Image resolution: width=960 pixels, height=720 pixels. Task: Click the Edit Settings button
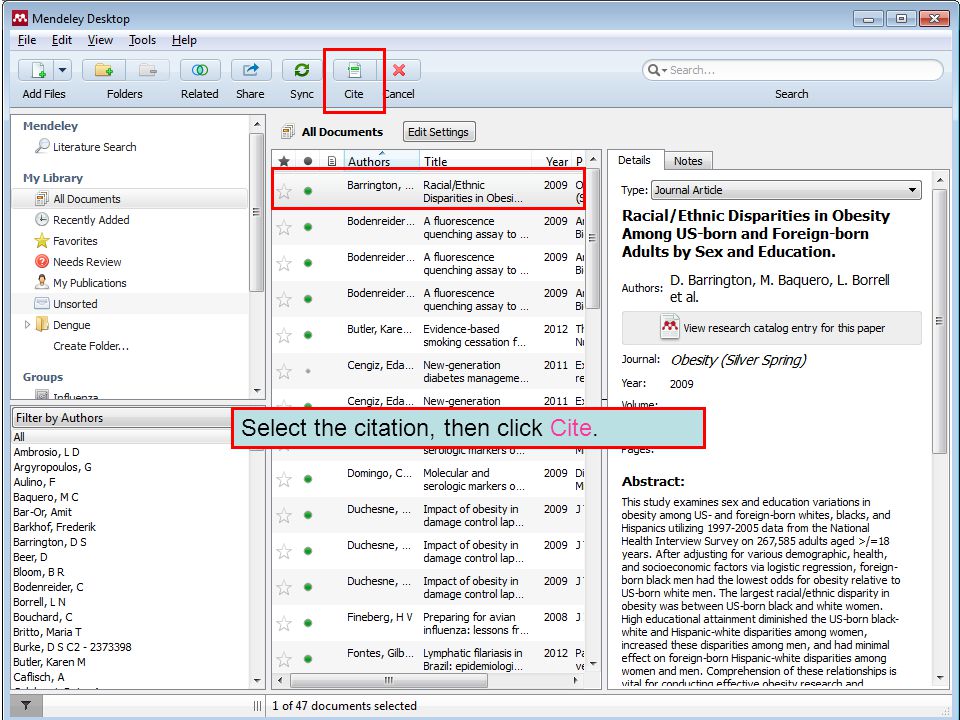click(438, 132)
